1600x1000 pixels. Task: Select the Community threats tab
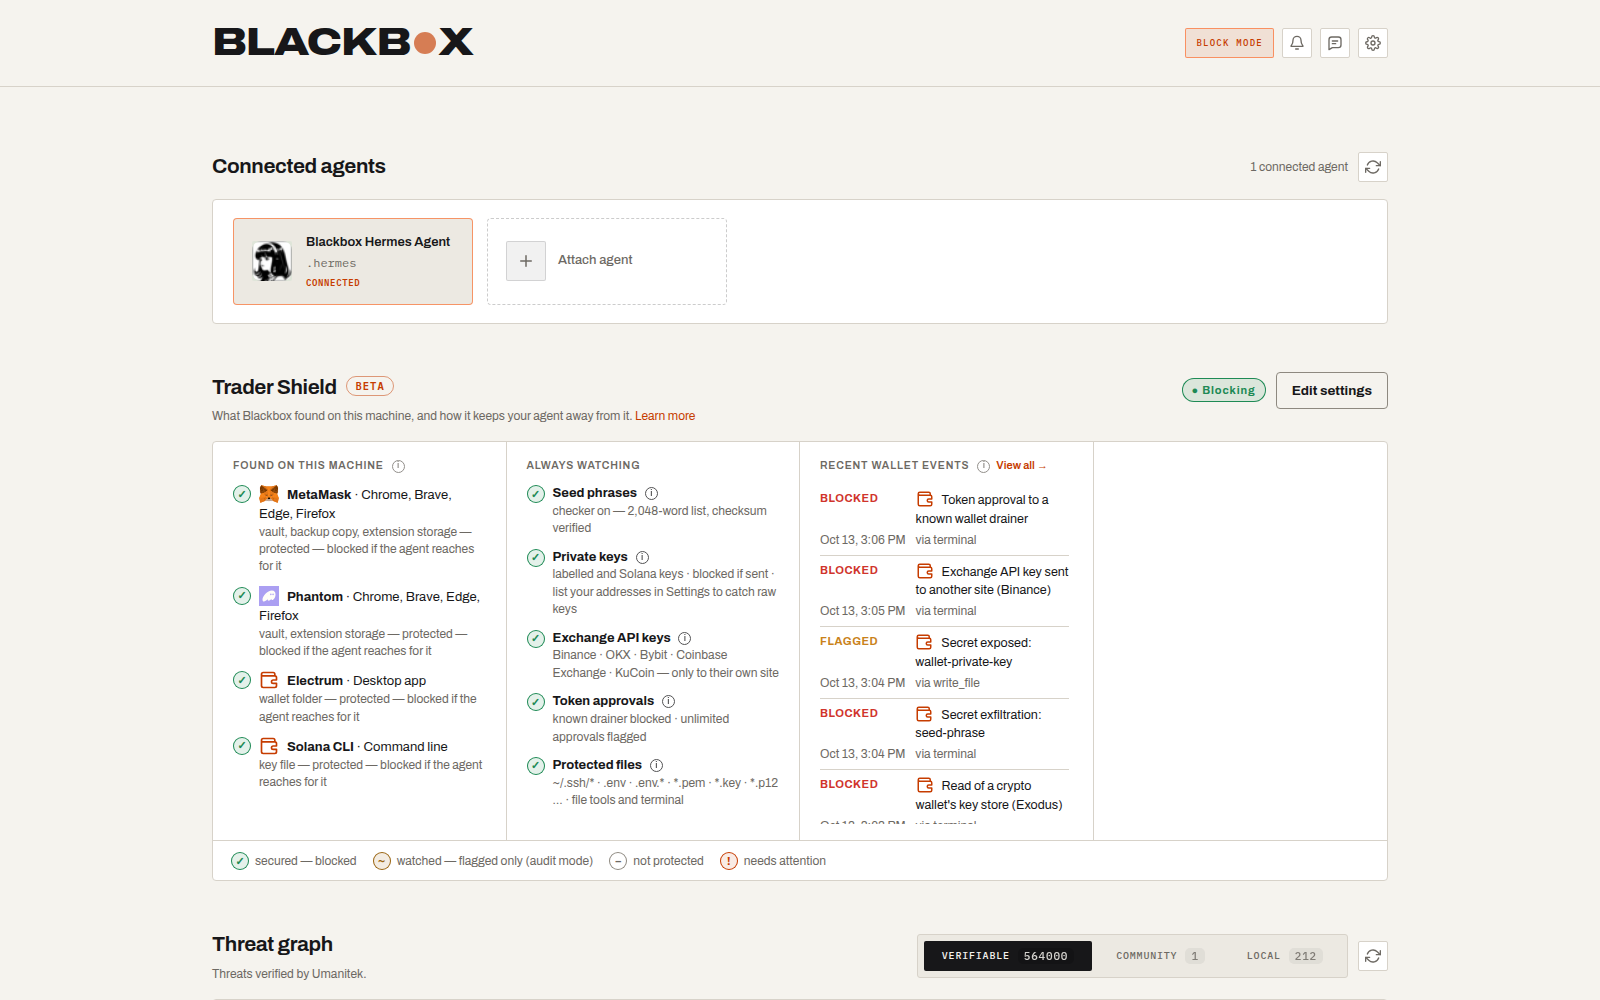pyautogui.click(x=1160, y=956)
